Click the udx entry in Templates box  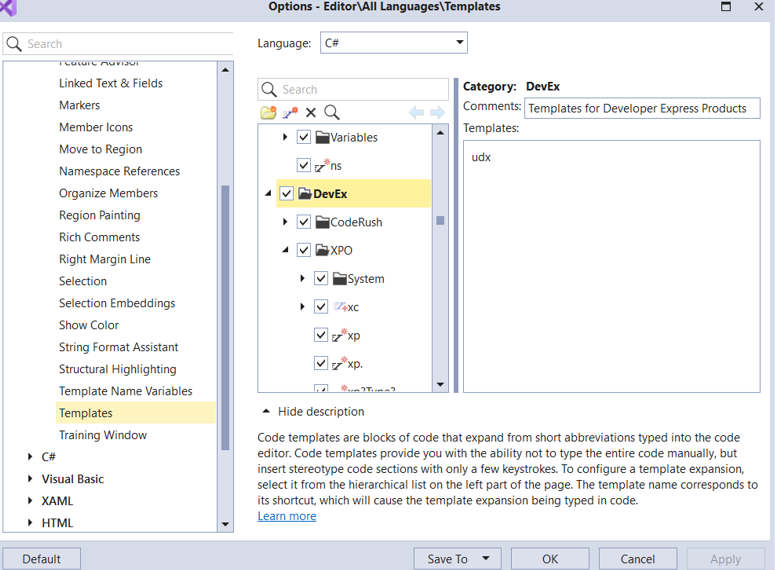pyautogui.click(x=481, y=157)
